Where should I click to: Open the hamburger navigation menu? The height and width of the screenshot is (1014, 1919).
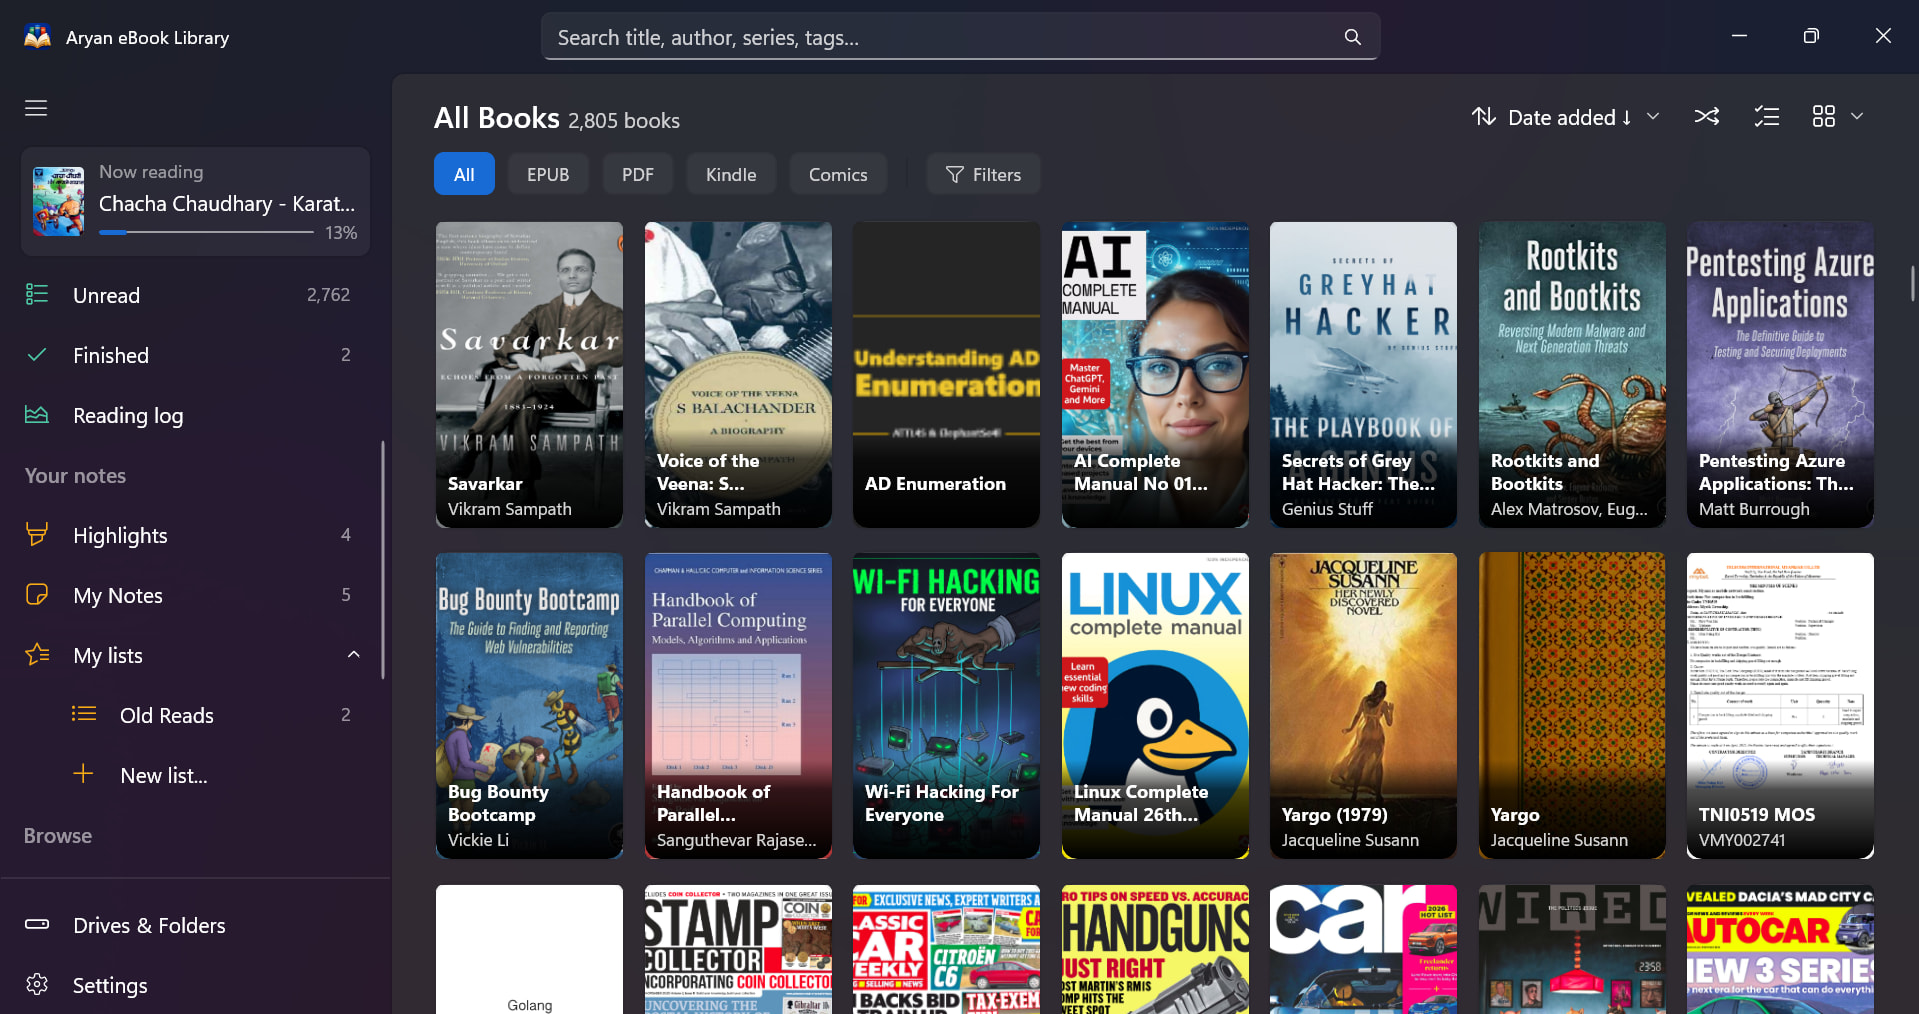36,108
